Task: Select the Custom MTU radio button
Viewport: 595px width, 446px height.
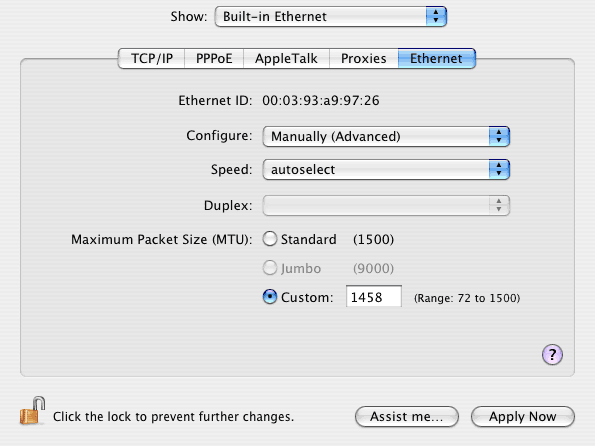Action: click(270, 297)
